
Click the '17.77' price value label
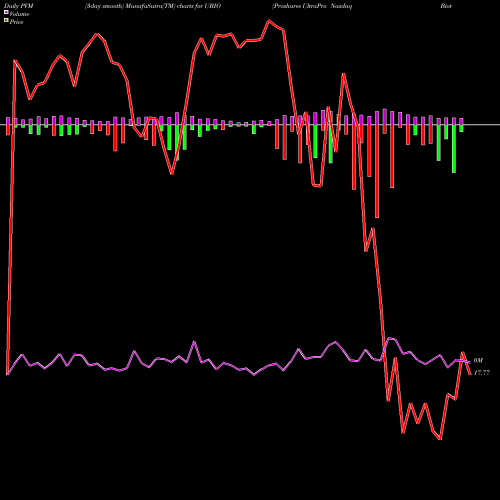tap(482, 373)
